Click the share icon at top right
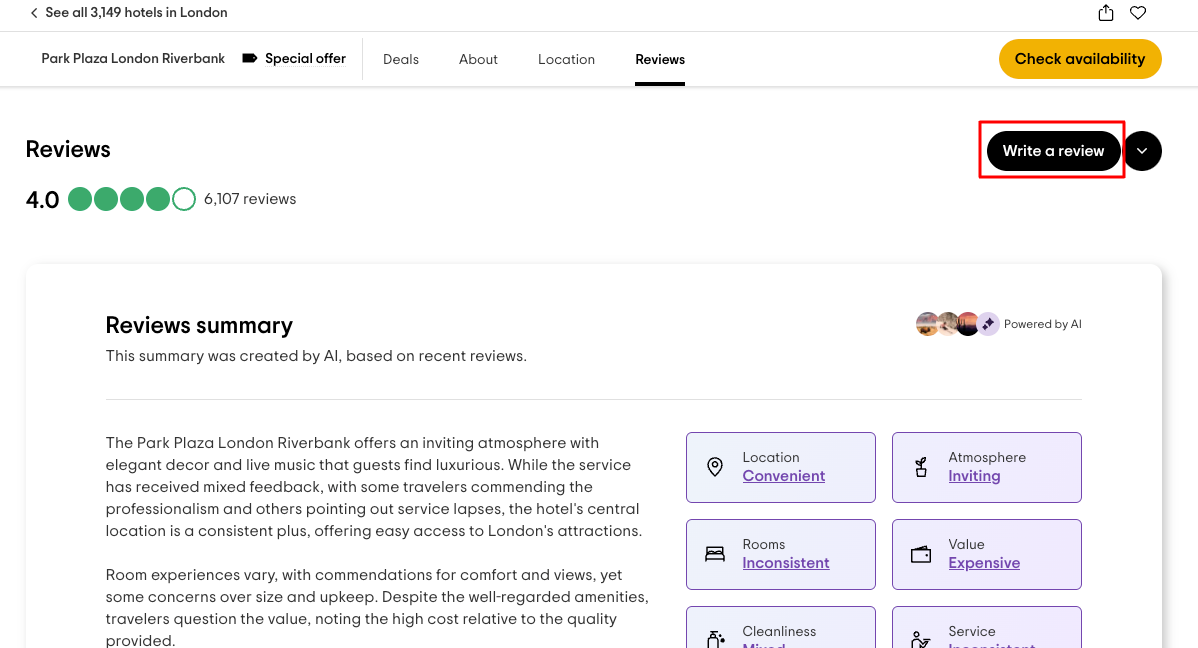Image resolution: width=1198 pixels, height=648 pixels. pyautogui.click(x=1106, y=13)
